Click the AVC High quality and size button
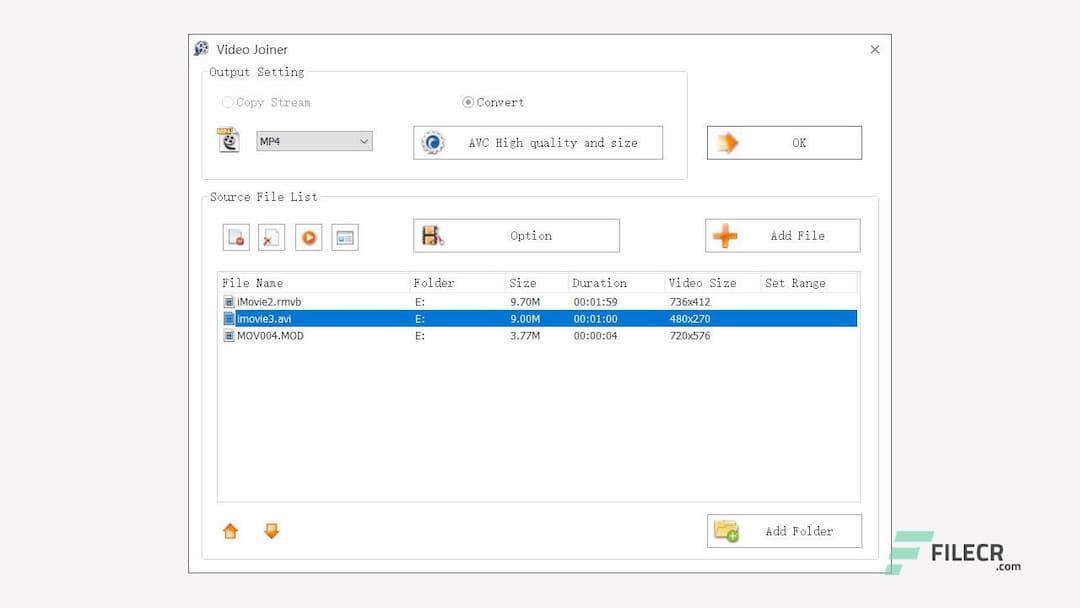The image size is (1080, 608). click(x=538, y=142)
